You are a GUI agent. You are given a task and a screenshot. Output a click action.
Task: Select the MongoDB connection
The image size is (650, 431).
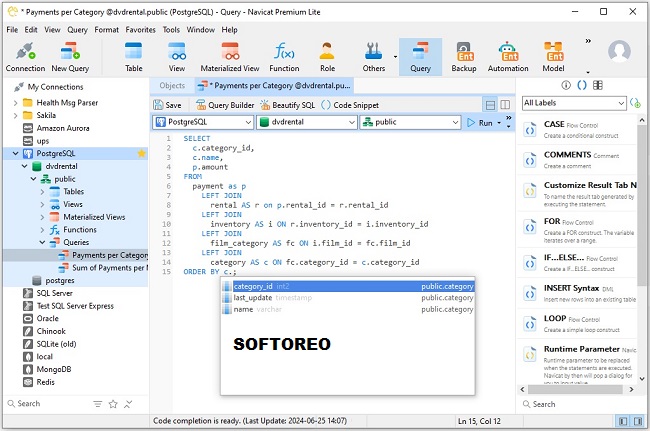pyautogui.click(x=53, y=369)
